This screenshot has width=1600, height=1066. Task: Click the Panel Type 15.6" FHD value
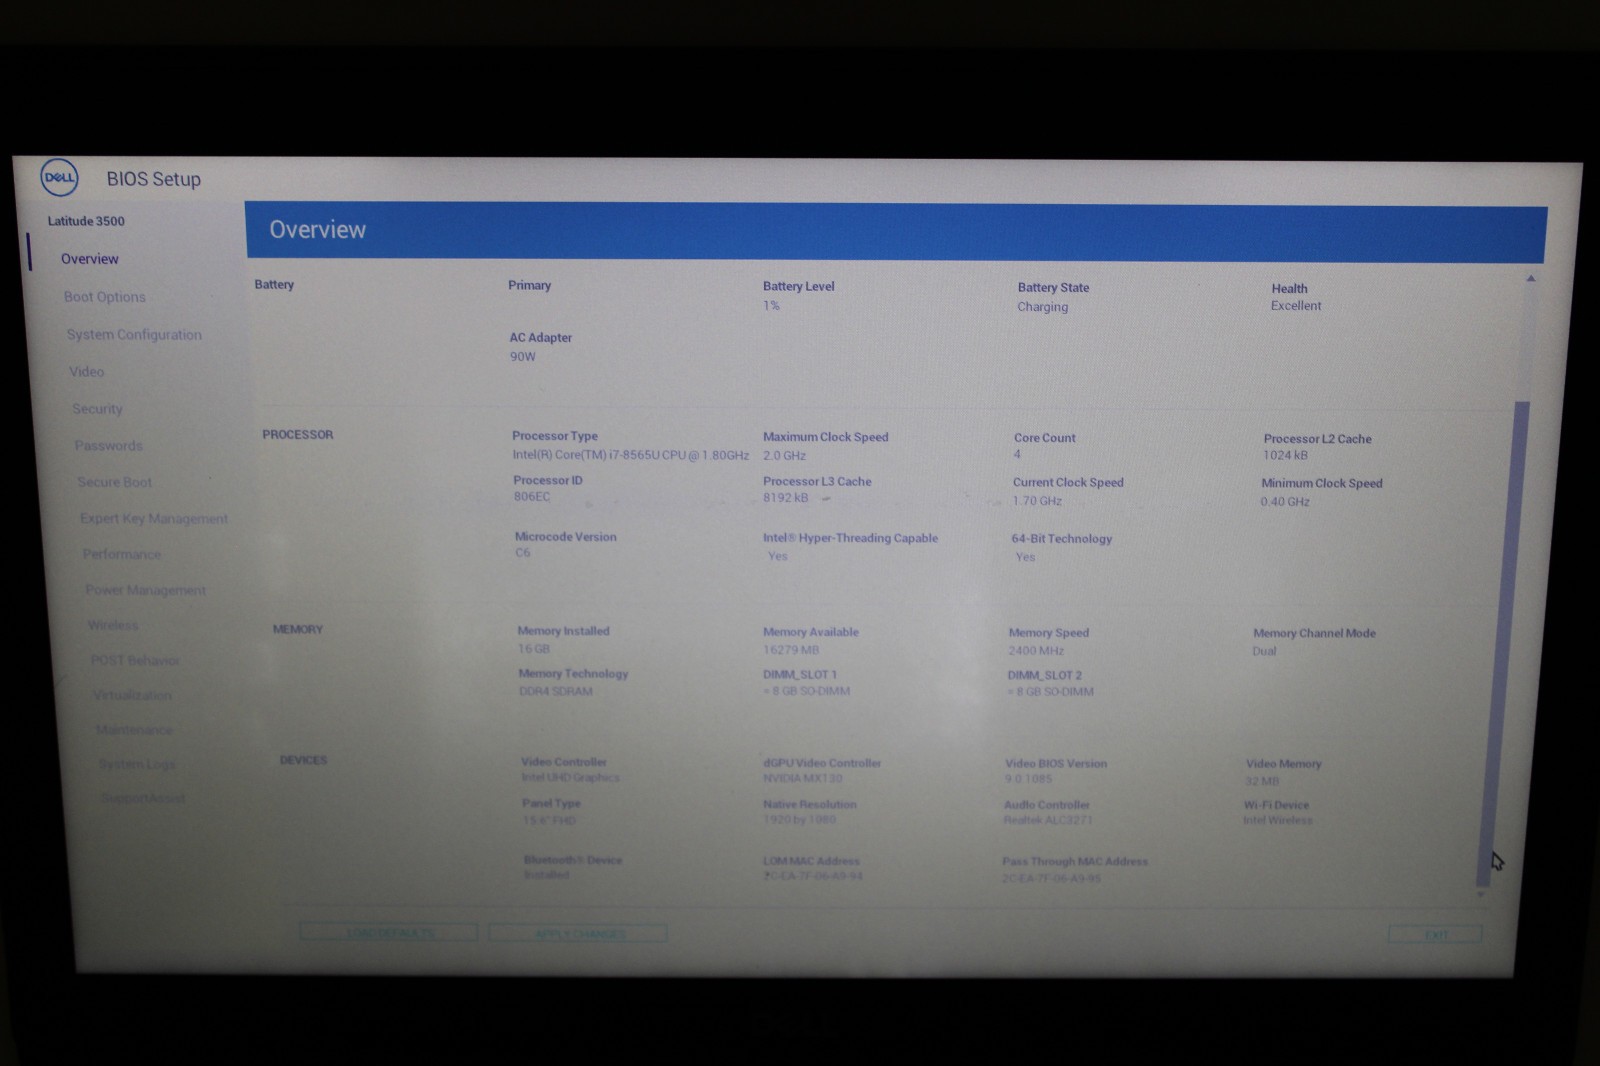click(549, 820)
